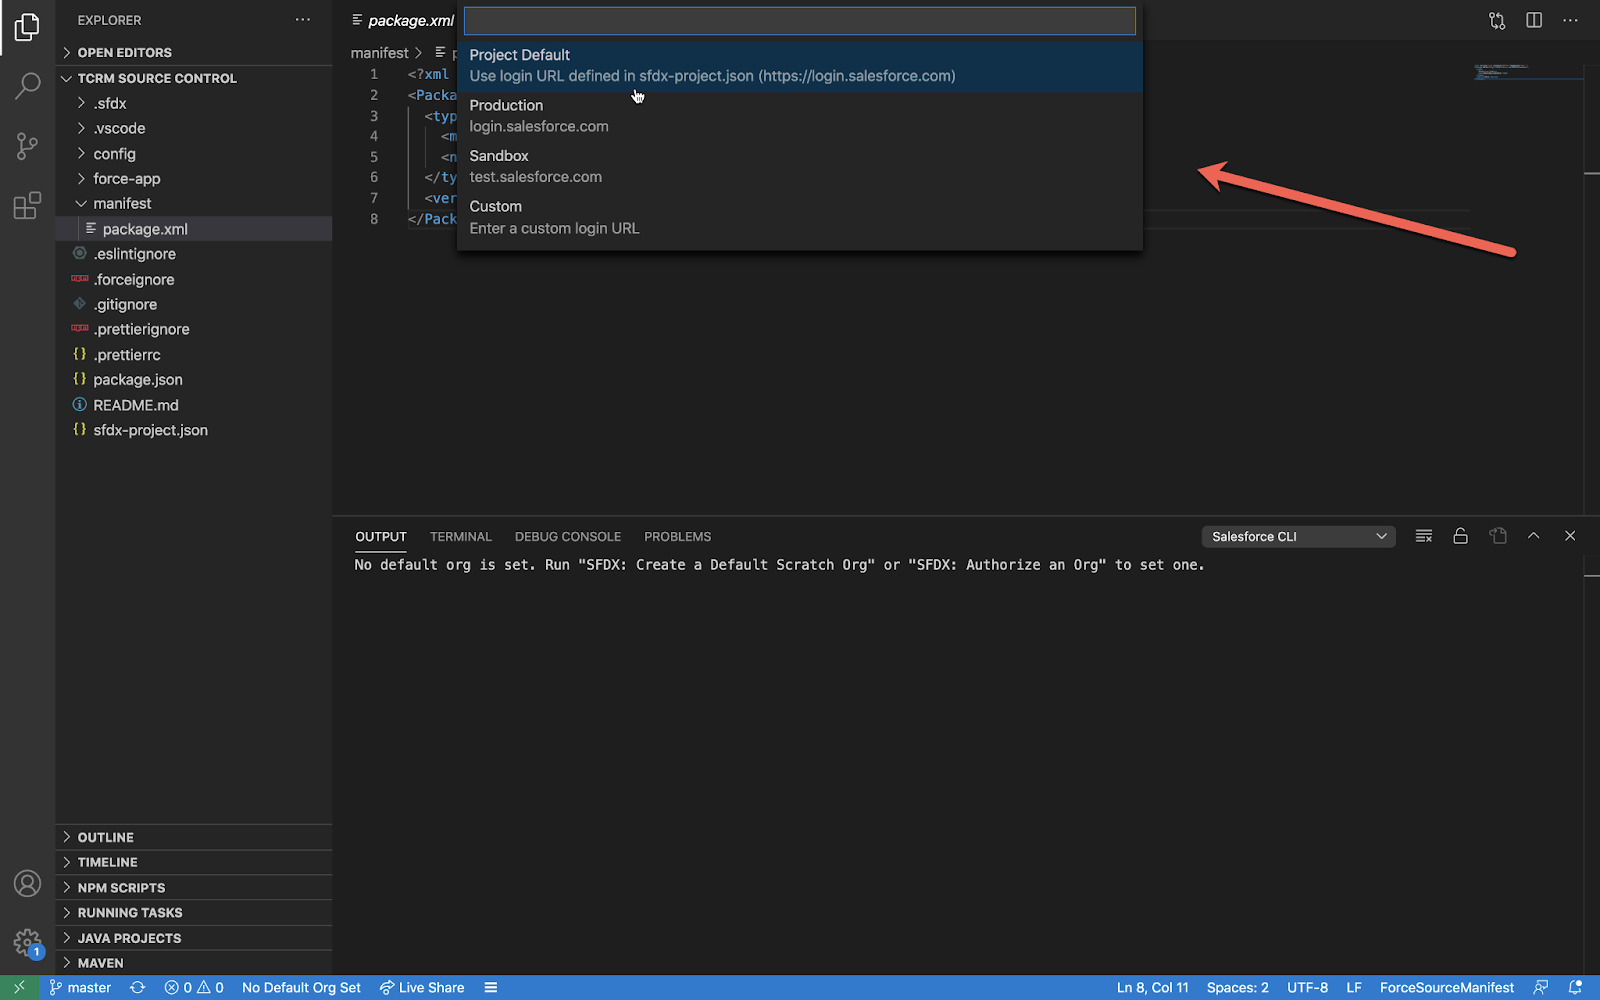1600x1000 pixels.
Task: Select the Output tab
Action: click(381, 537)
